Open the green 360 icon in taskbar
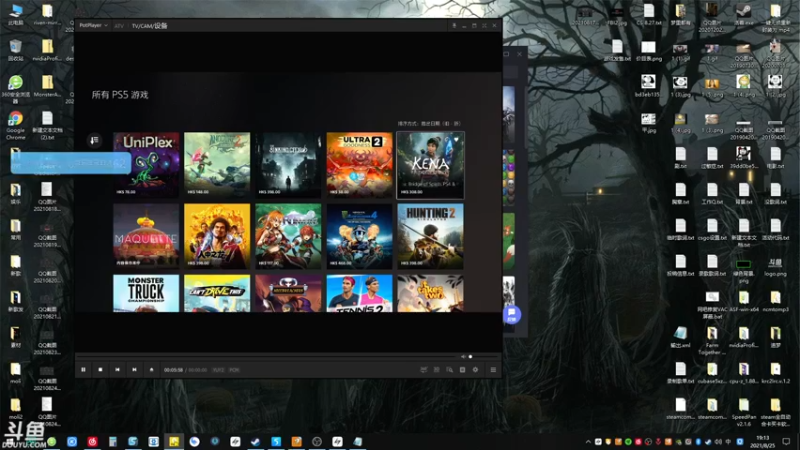 (52, 441)
